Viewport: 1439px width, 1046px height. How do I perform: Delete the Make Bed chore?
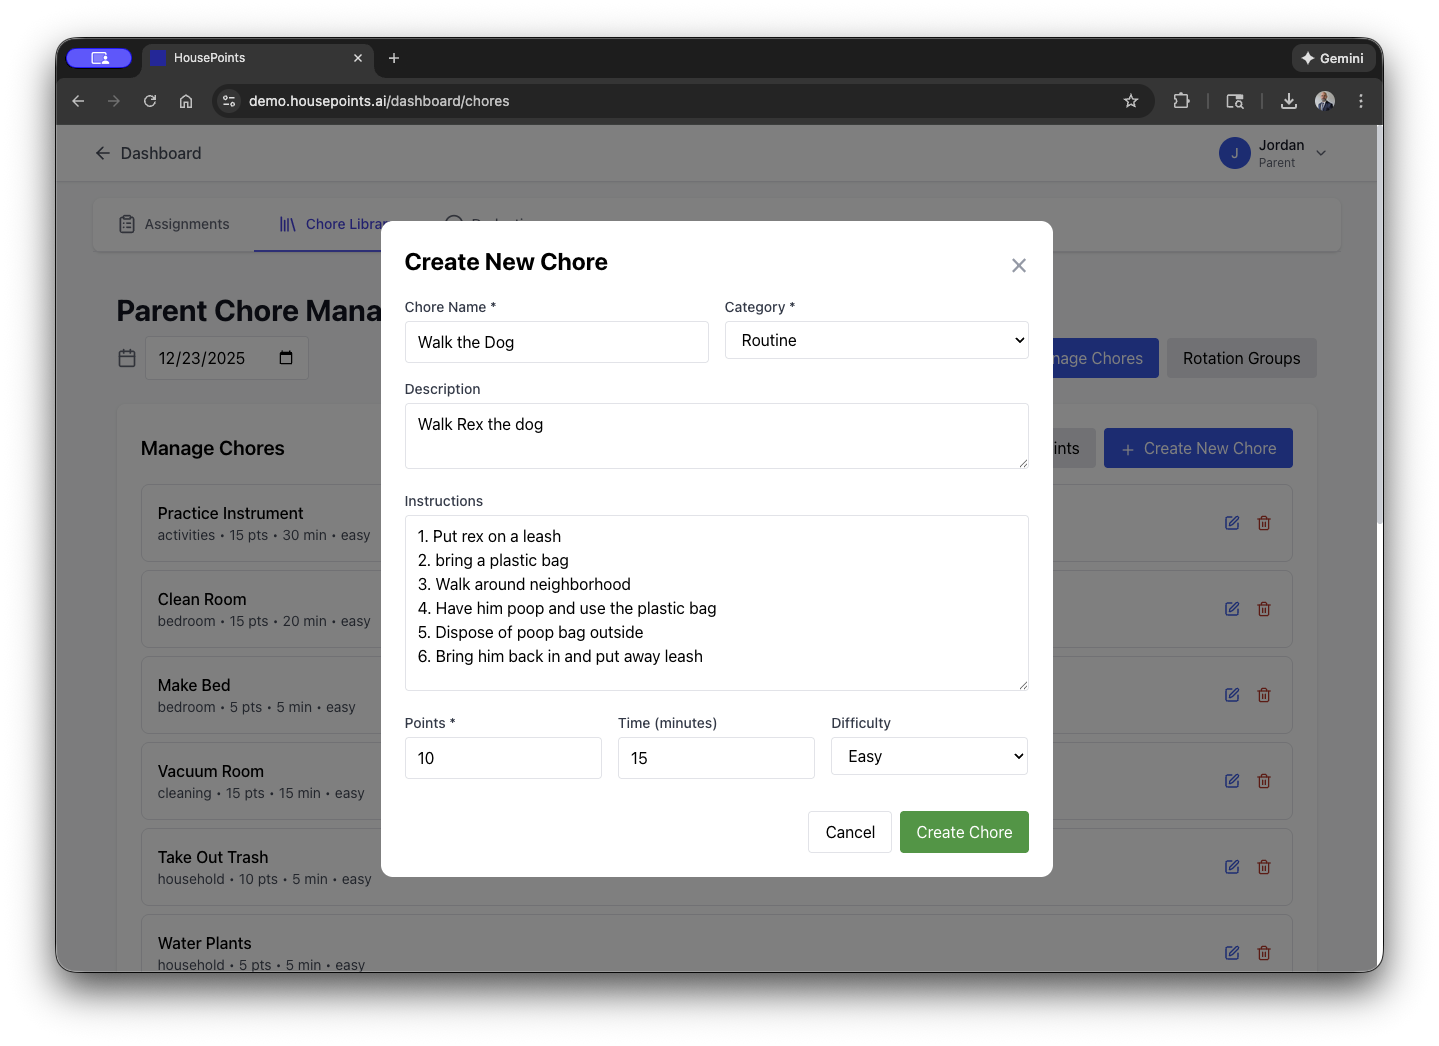pyautogui.click(x=1264, y=695)
